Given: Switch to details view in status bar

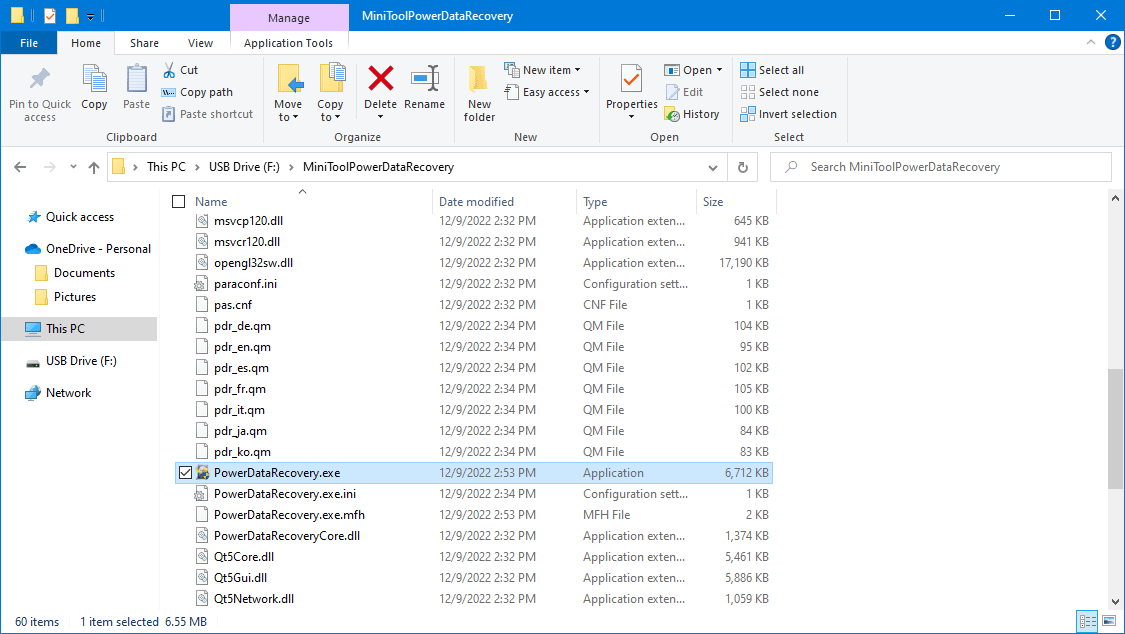Looking at the screenshot, I should point(1088,621).
